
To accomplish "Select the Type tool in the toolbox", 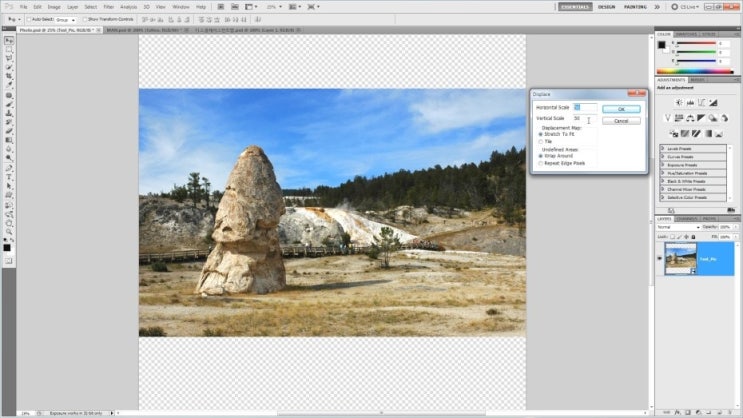I will click(x=9, y=177).
